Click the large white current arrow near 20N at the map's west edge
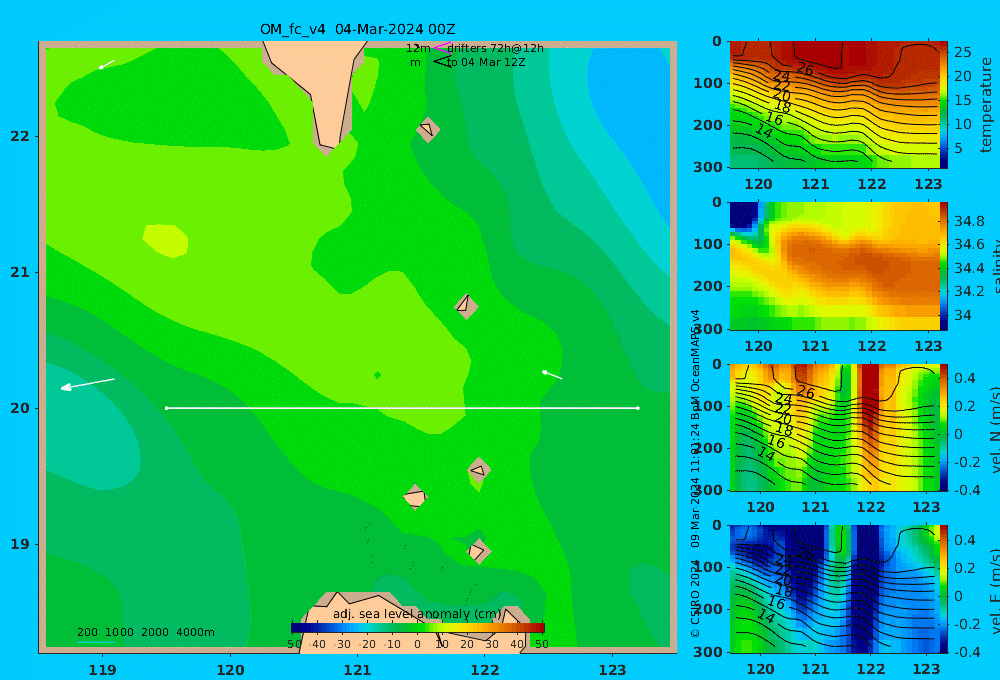This screenshot has width=1000, height=680. coord(87,384)
